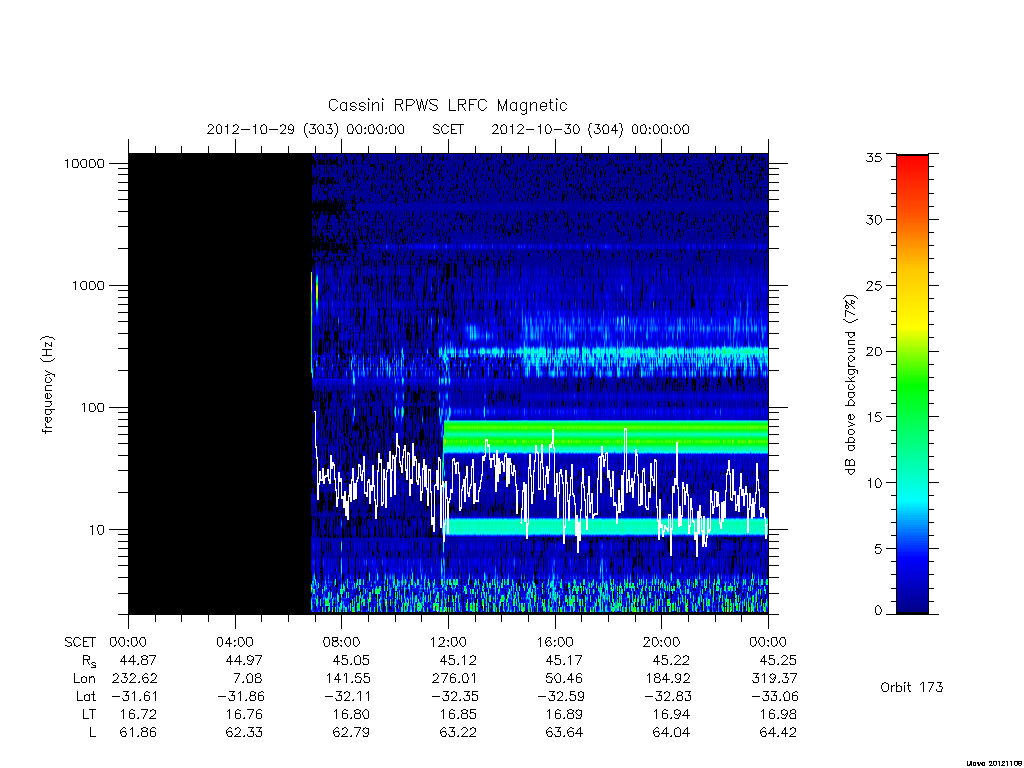1024x768 pixels.
Task: Click the 12:00 time tick label
Action: 448,643
